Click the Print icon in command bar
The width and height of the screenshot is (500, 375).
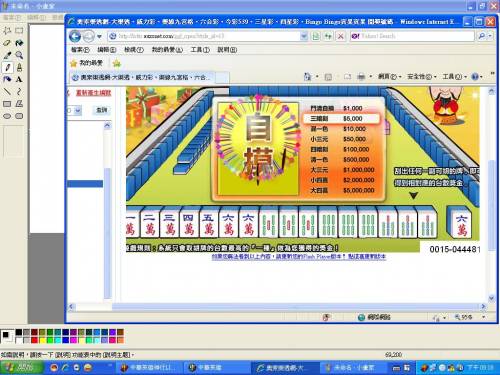361,77
